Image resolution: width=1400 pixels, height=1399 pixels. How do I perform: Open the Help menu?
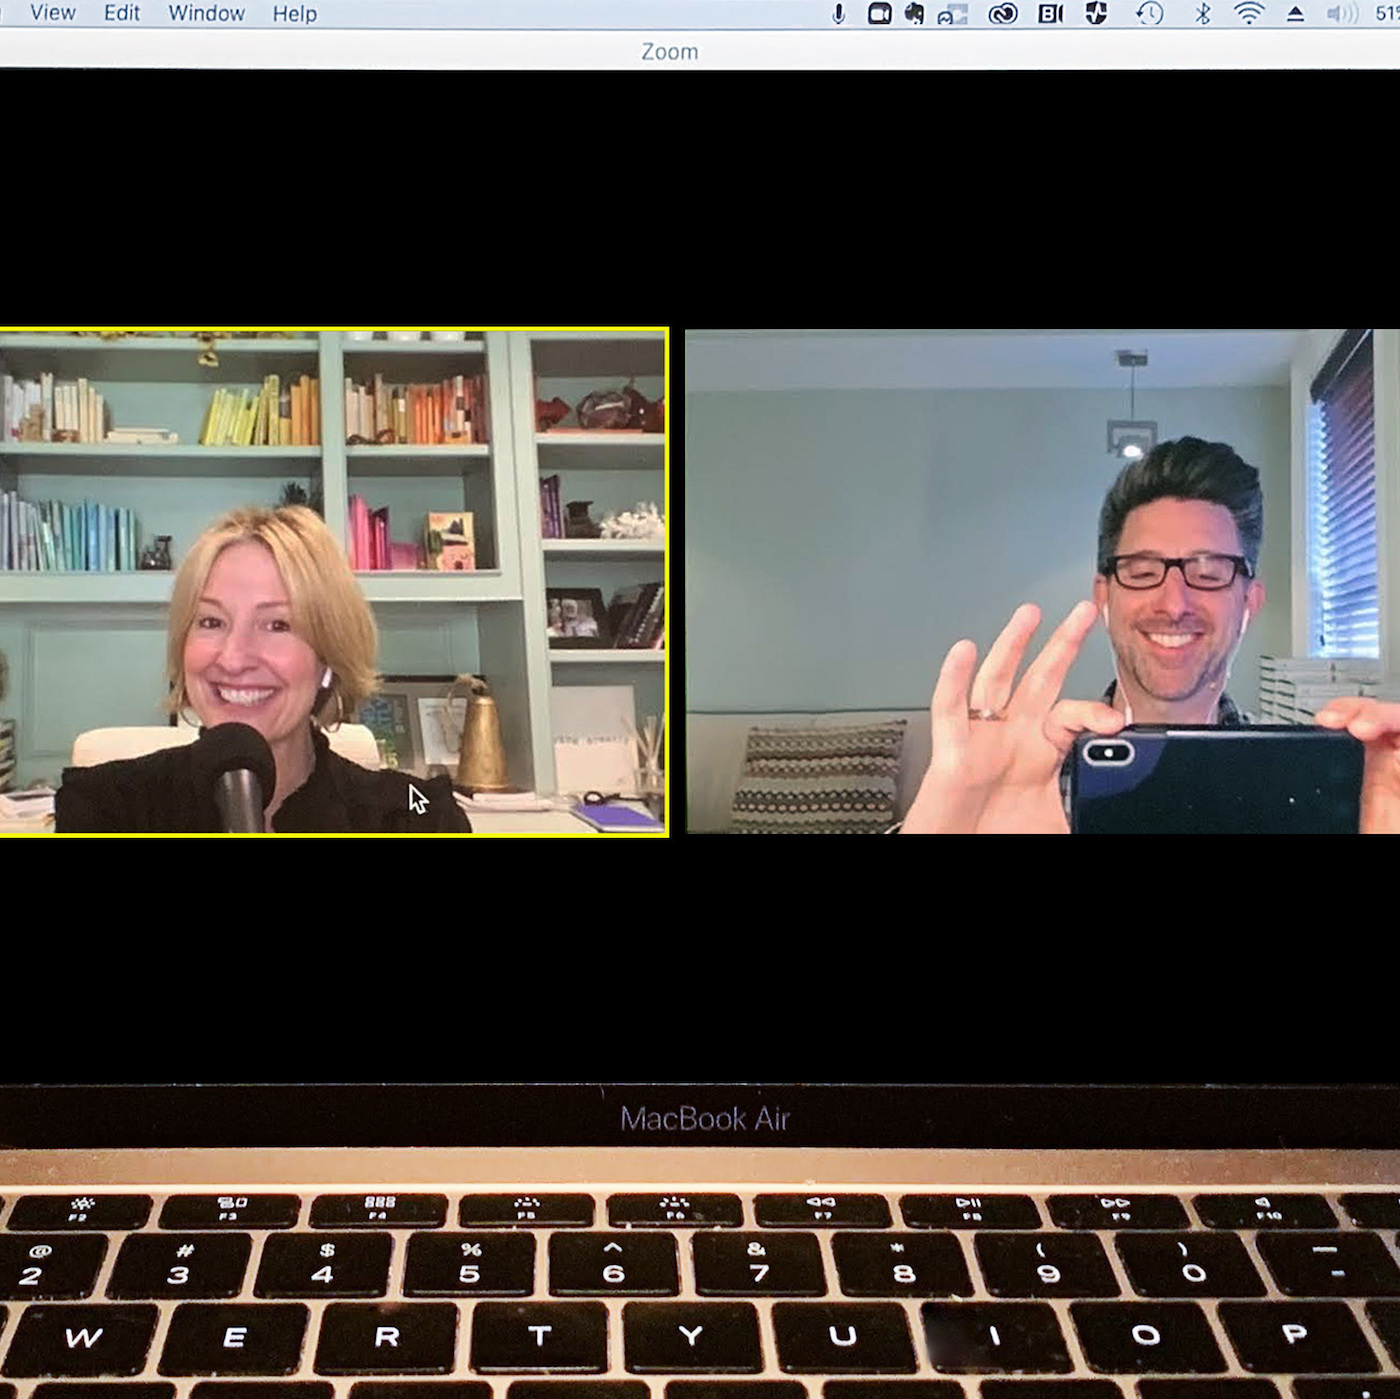(x=294, y=13)
